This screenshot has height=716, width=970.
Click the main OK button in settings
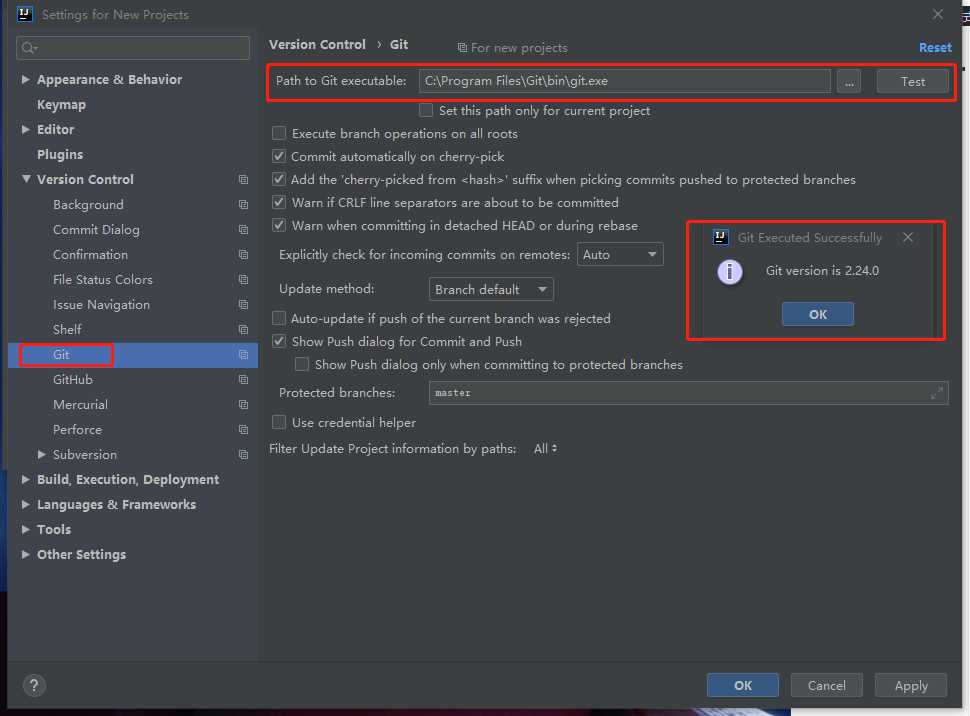(742, 685)
